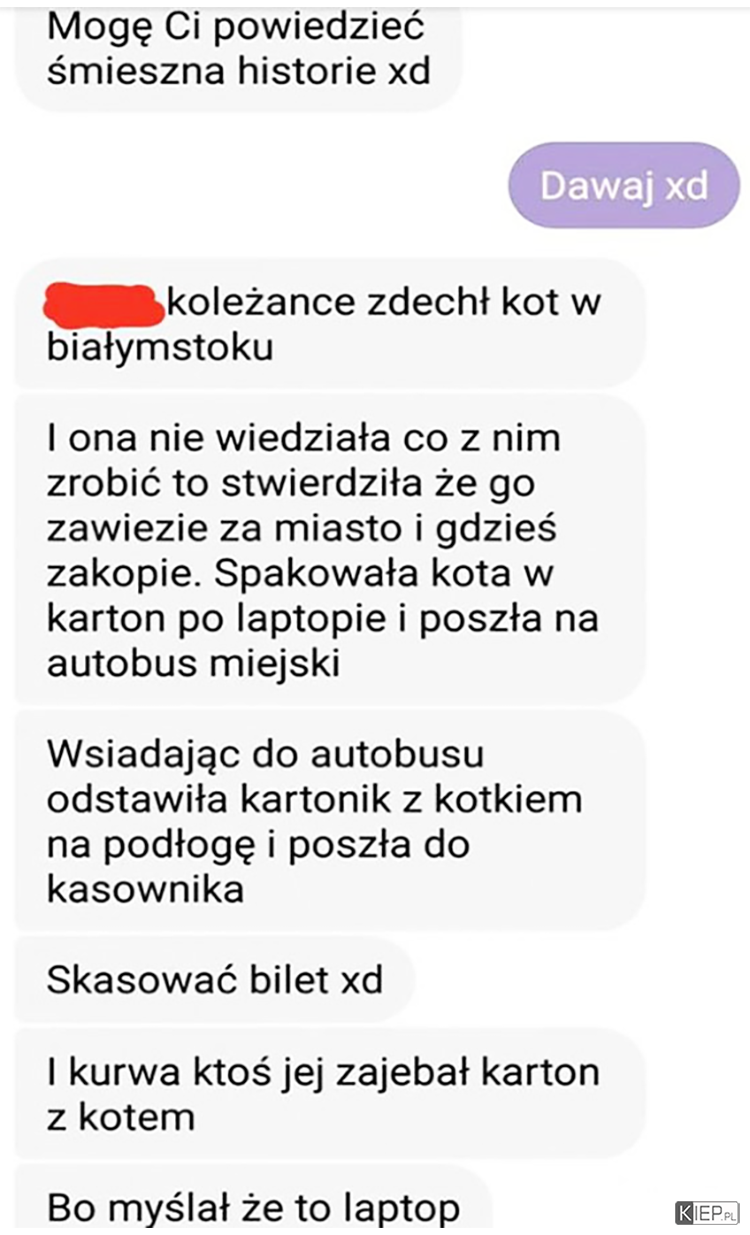Select the purple 'Dawaj xd' message bubble

tap(625, 185)
